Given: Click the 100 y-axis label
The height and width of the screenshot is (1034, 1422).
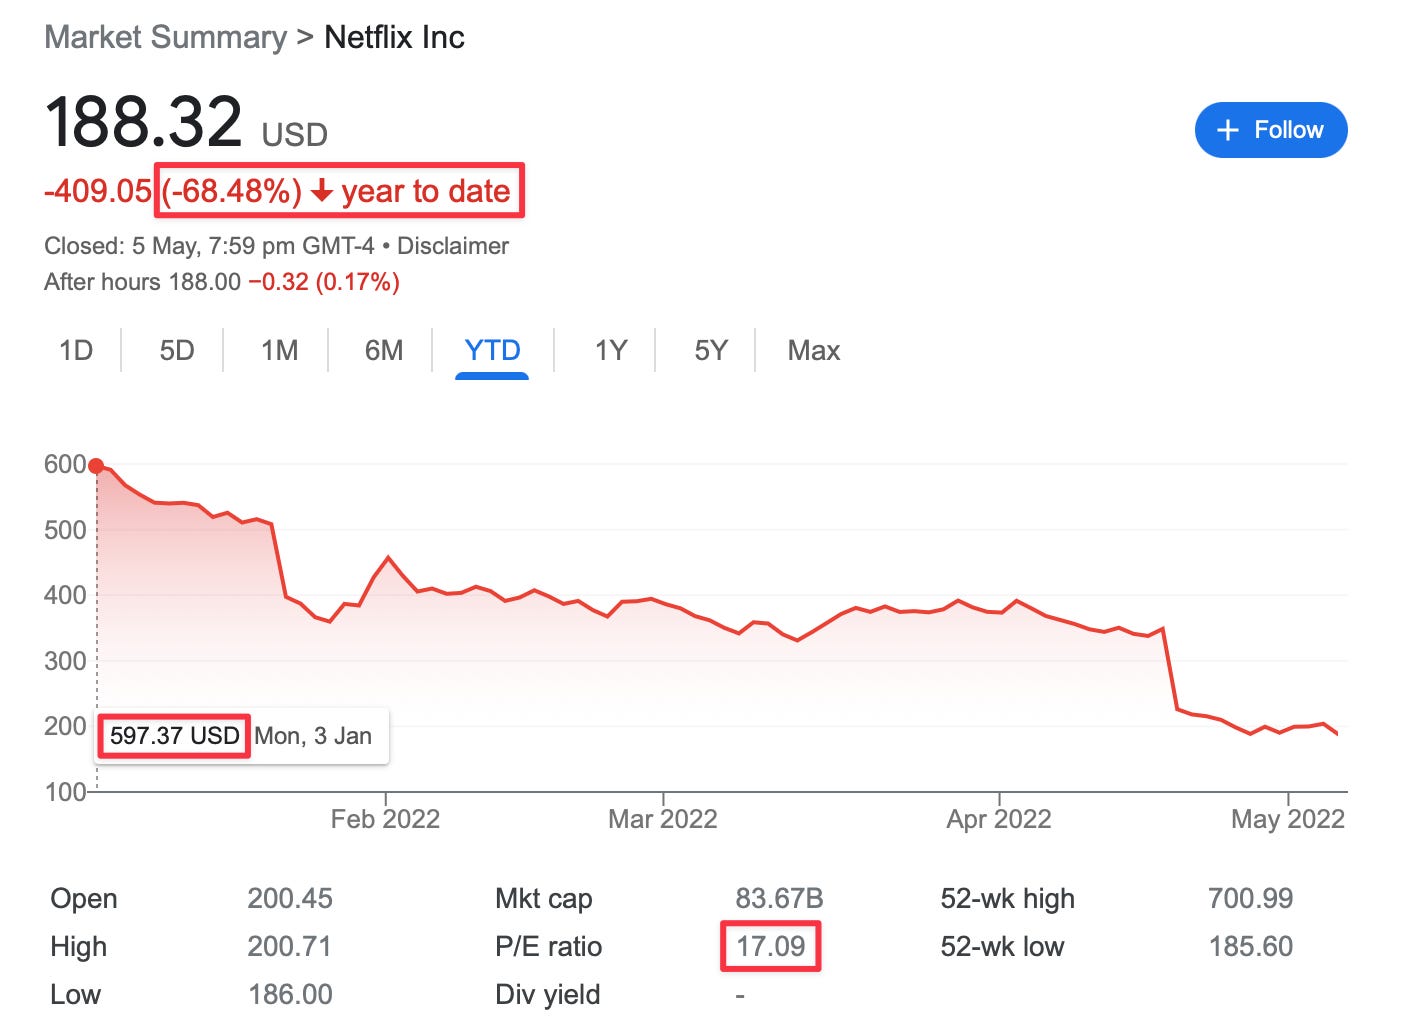Looking at the screenshot, I should (66, 792).
